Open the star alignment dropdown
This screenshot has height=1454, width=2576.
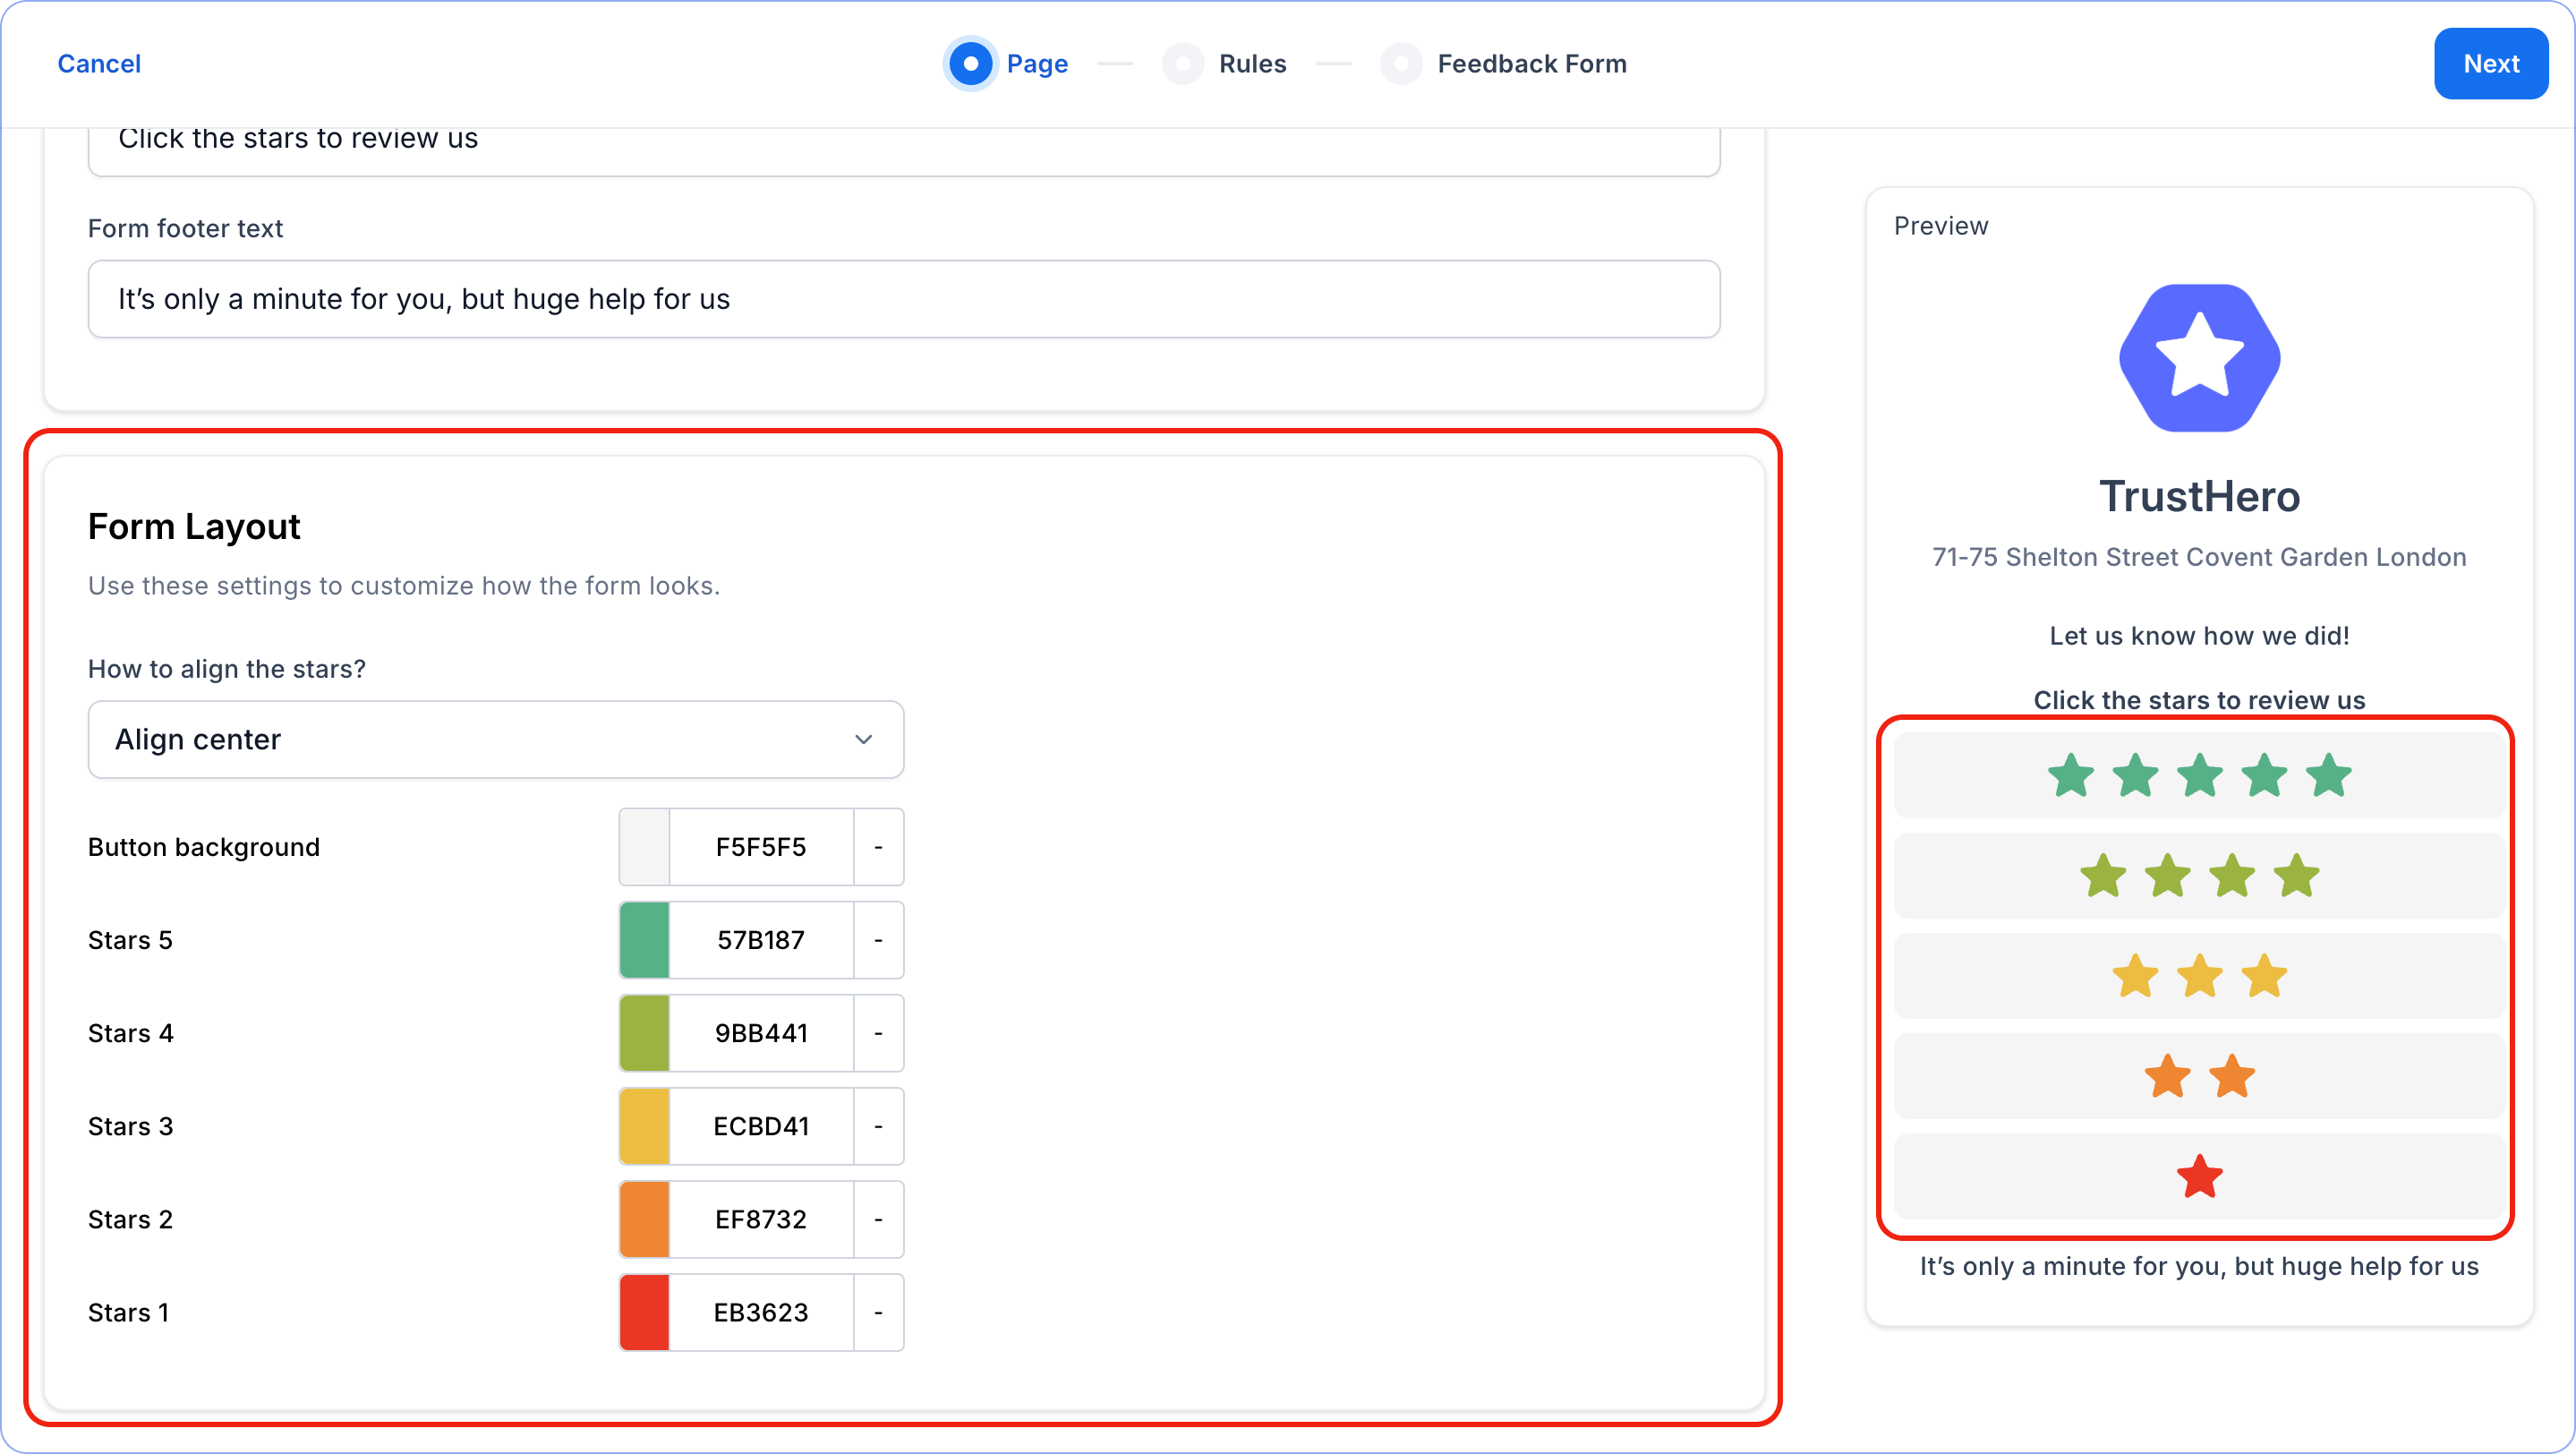click(495, 739)
